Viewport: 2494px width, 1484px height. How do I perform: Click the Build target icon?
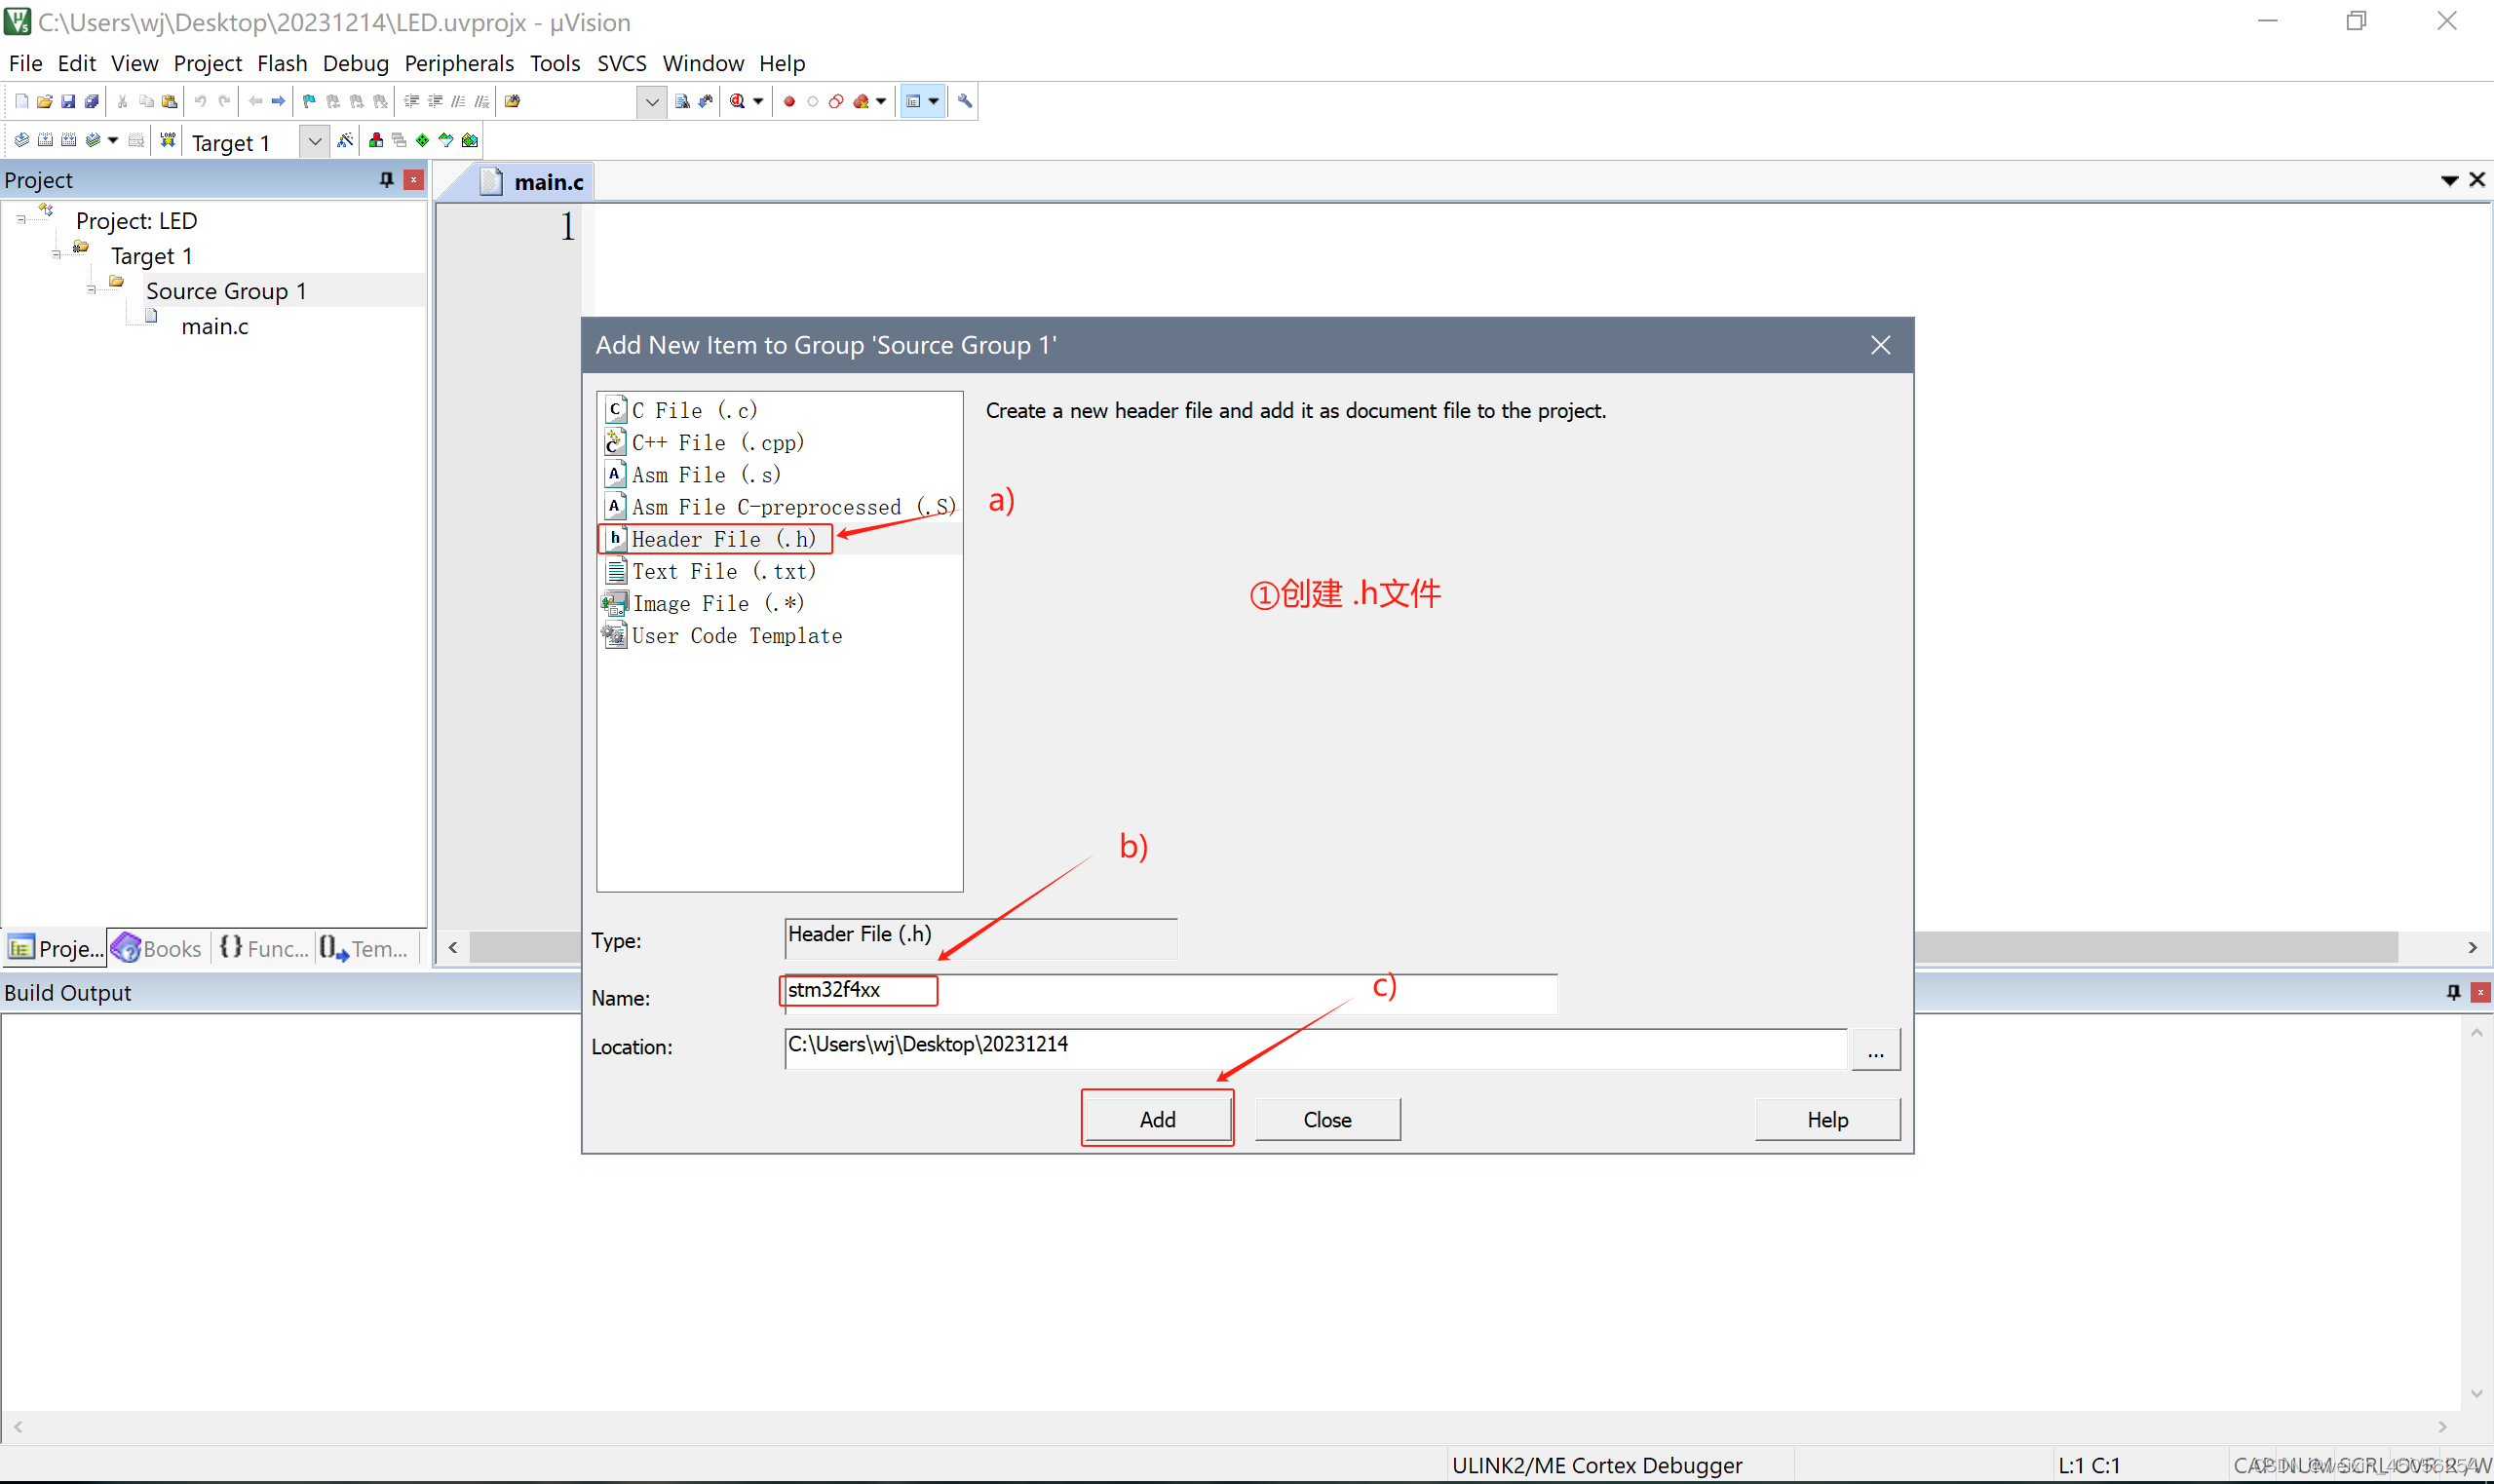[45, 140]
